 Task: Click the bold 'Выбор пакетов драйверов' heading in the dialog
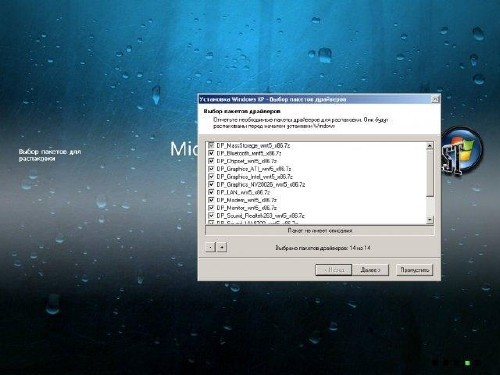(x=242, y=111)
